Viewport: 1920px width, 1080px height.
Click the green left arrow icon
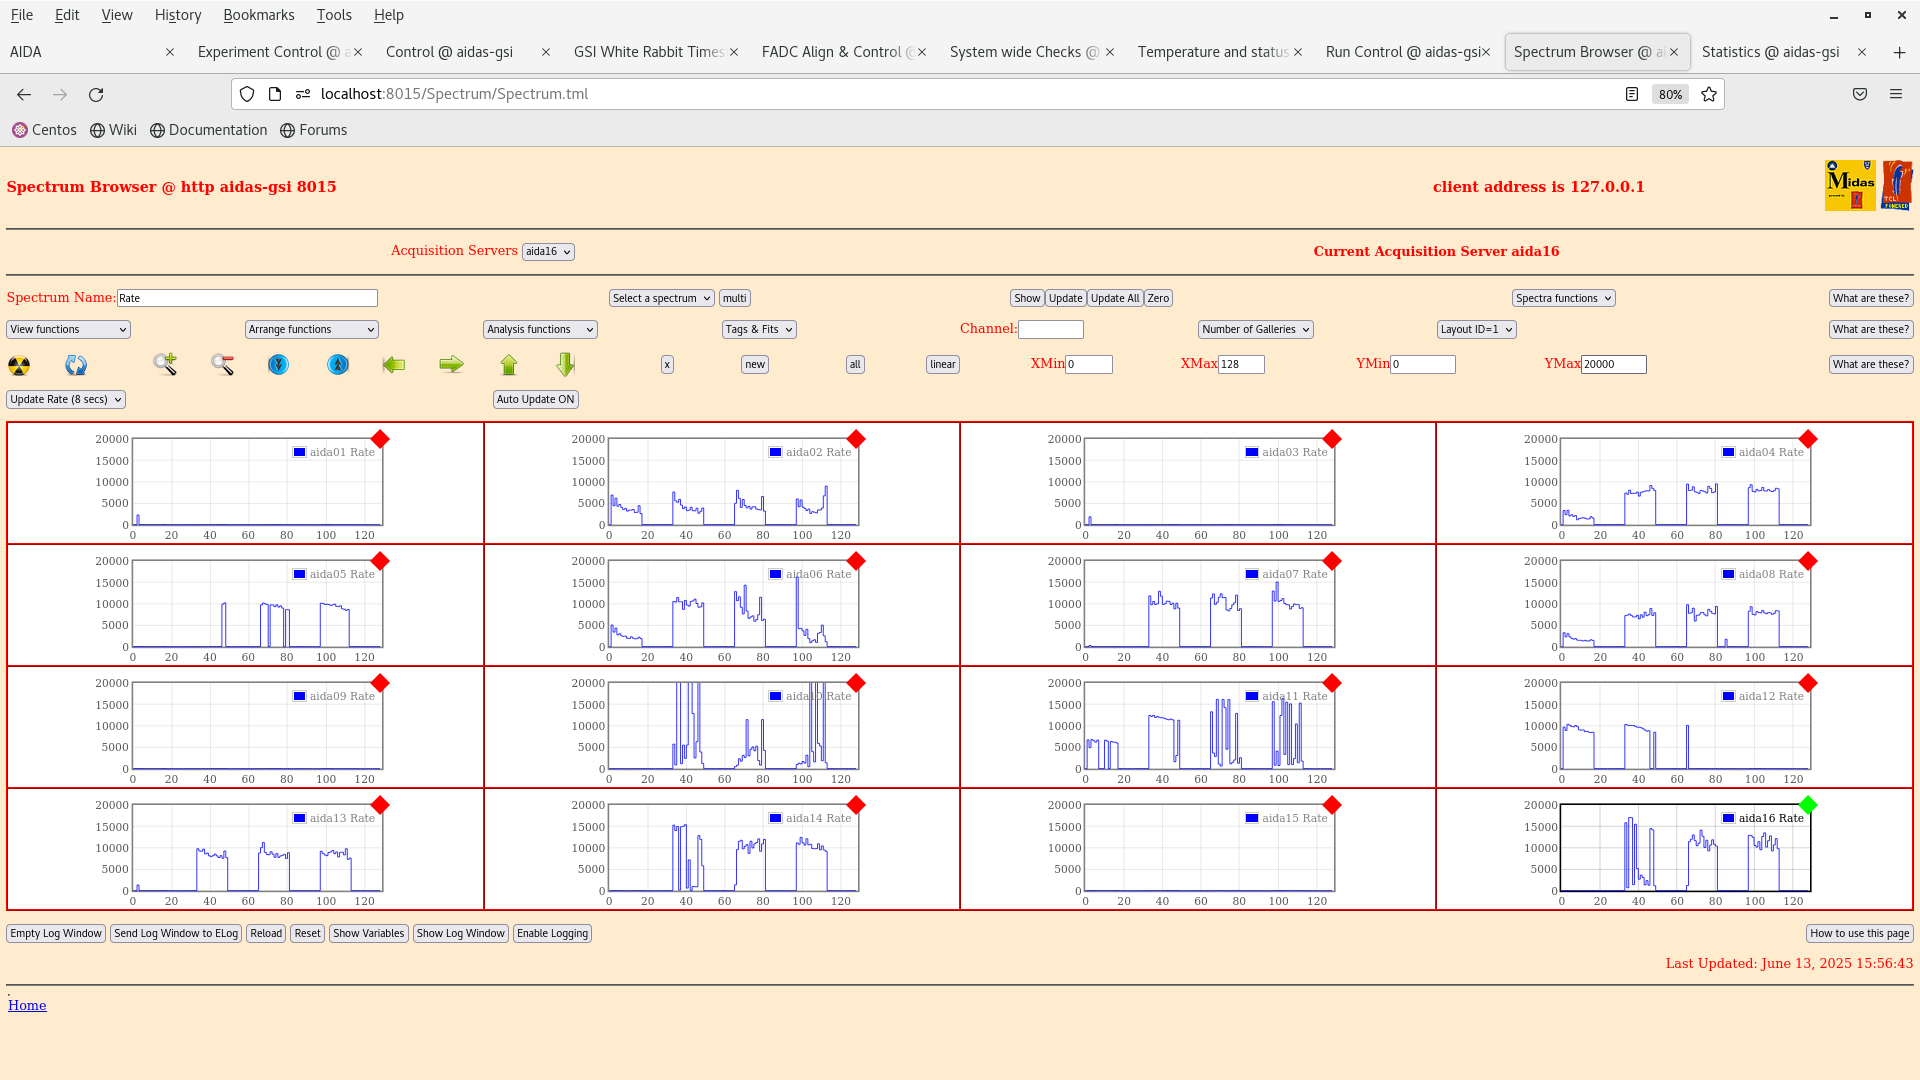[x=394, y=365]
